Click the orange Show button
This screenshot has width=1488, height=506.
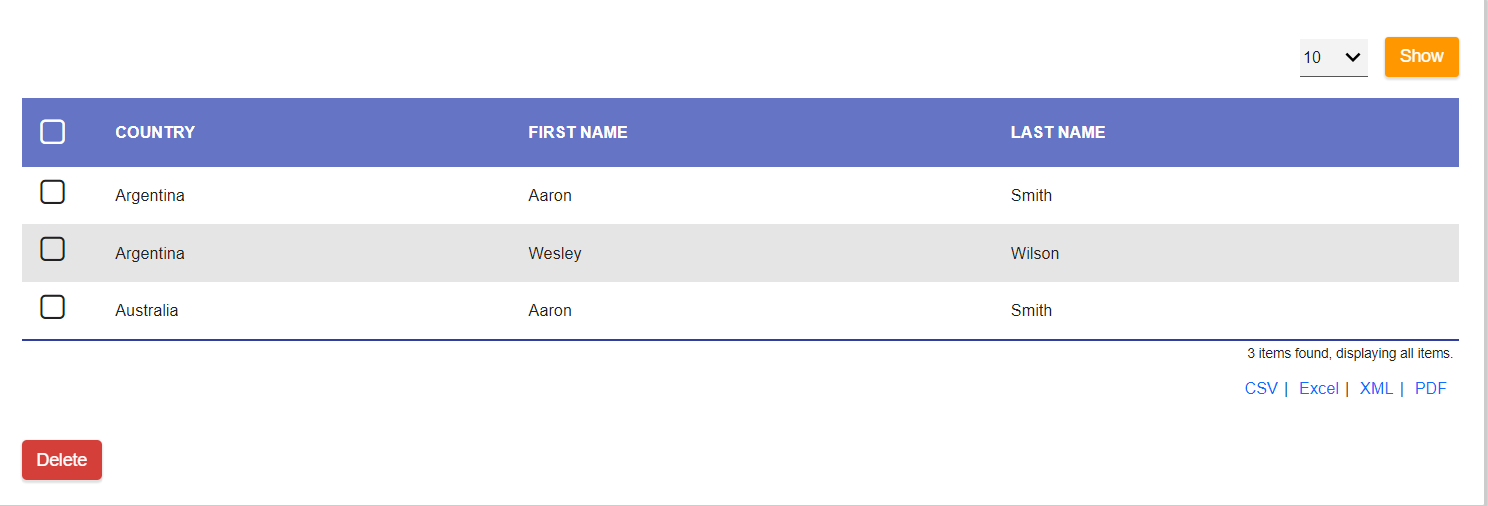point(1421,56)
